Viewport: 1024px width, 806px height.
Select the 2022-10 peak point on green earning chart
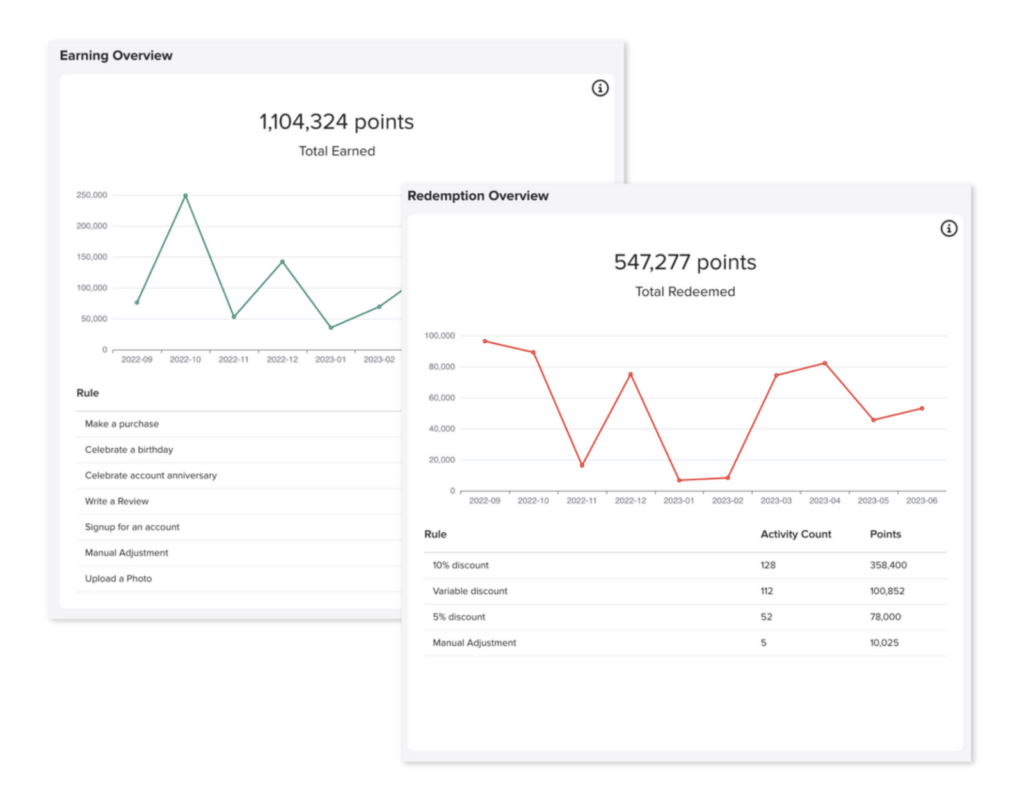(185, 196)
